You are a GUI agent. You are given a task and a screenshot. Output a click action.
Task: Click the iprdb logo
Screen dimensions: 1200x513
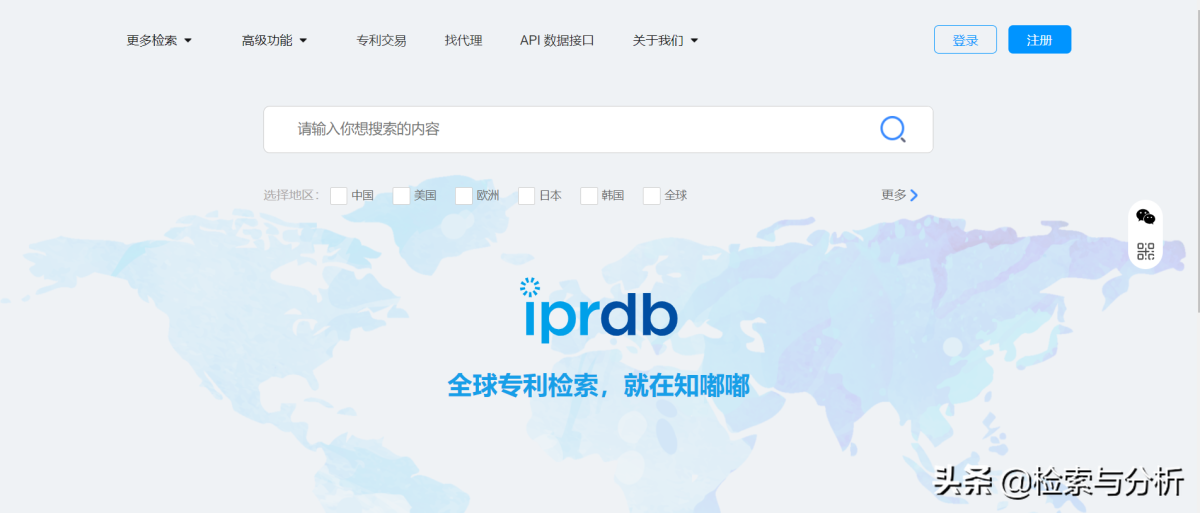(598, 310)
